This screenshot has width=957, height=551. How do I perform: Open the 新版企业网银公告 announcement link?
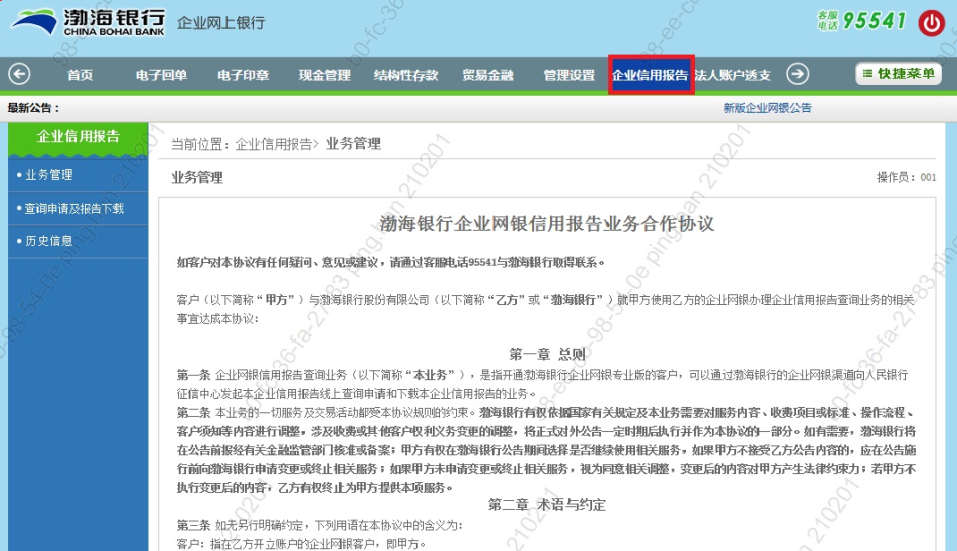767,108
